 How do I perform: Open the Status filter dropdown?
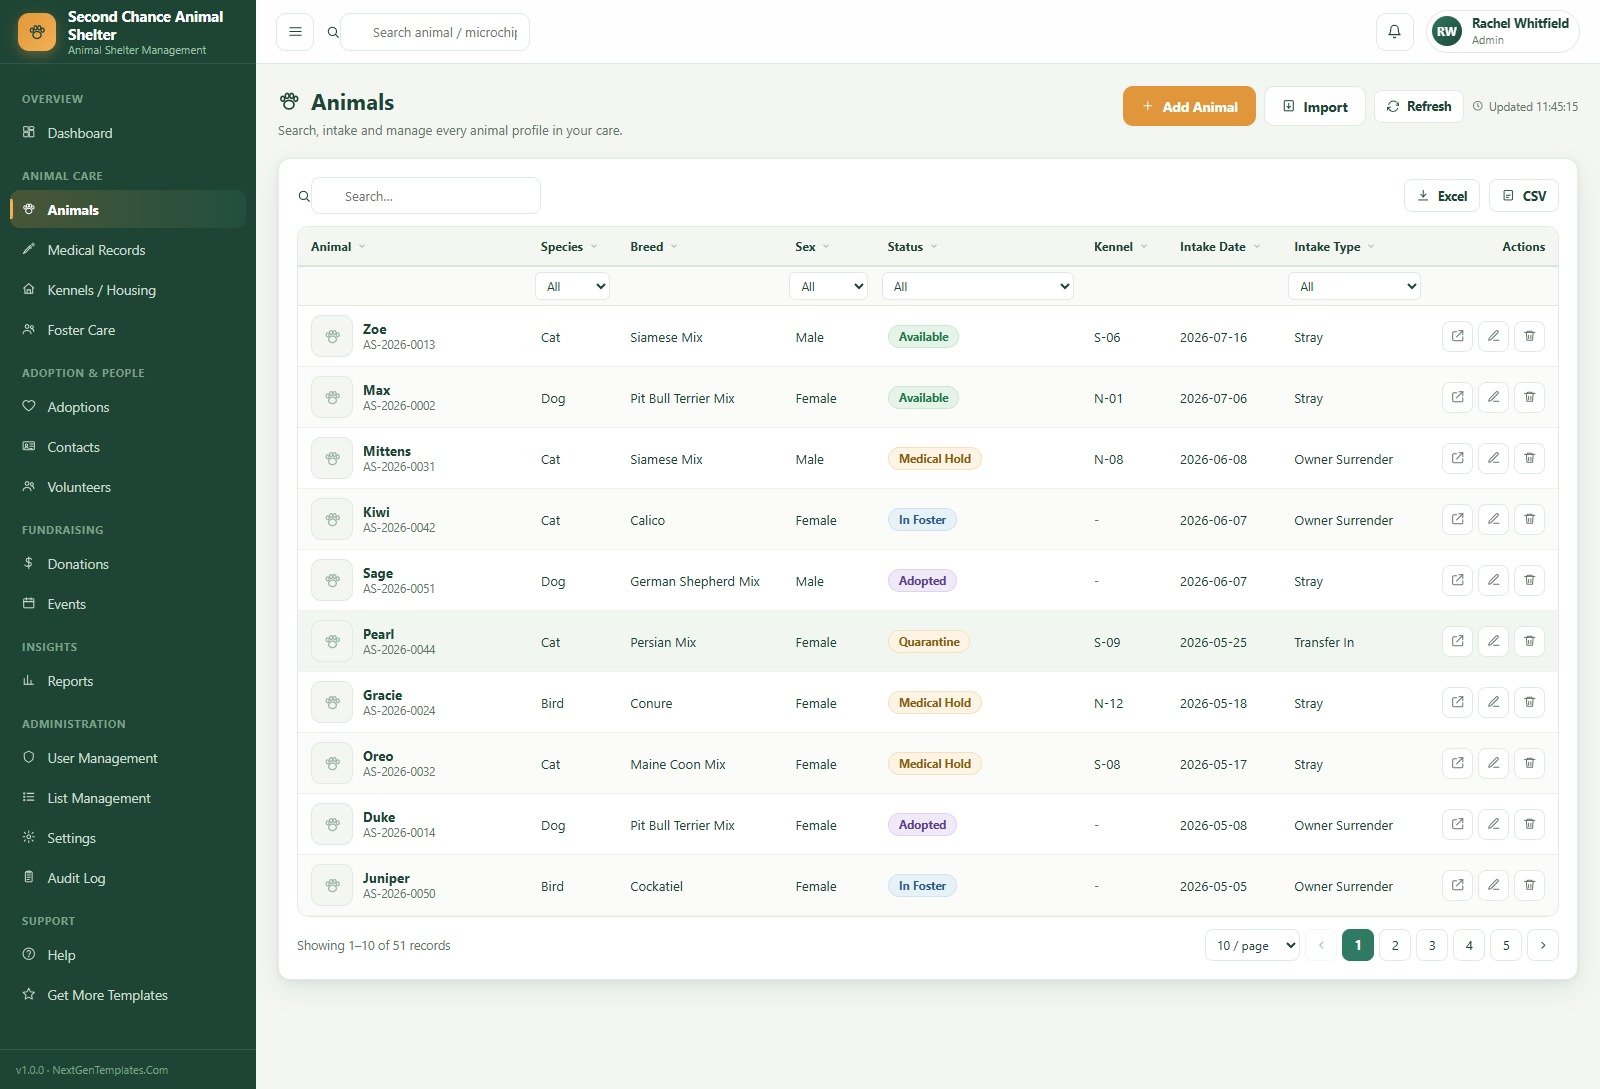[978, 286]
